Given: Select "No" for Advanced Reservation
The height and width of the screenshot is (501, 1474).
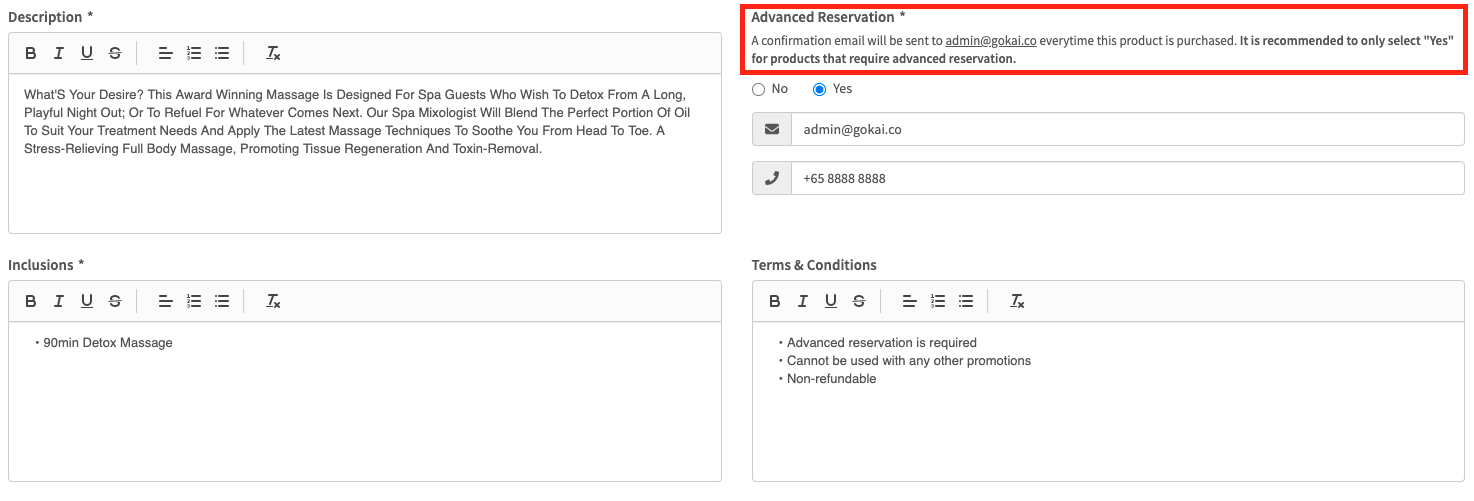Looking at the screenshot, I should (759, 89).
